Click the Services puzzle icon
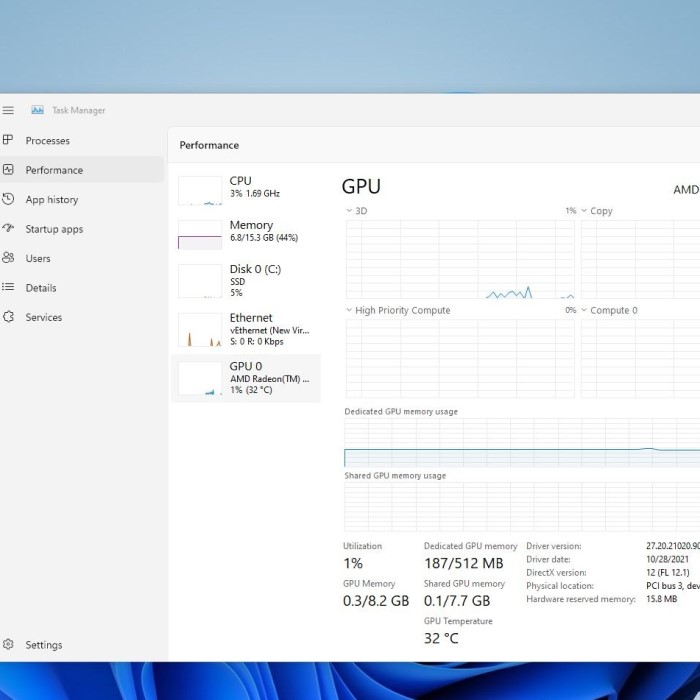Screen dimensions: 700x700 tap(9, 317)
